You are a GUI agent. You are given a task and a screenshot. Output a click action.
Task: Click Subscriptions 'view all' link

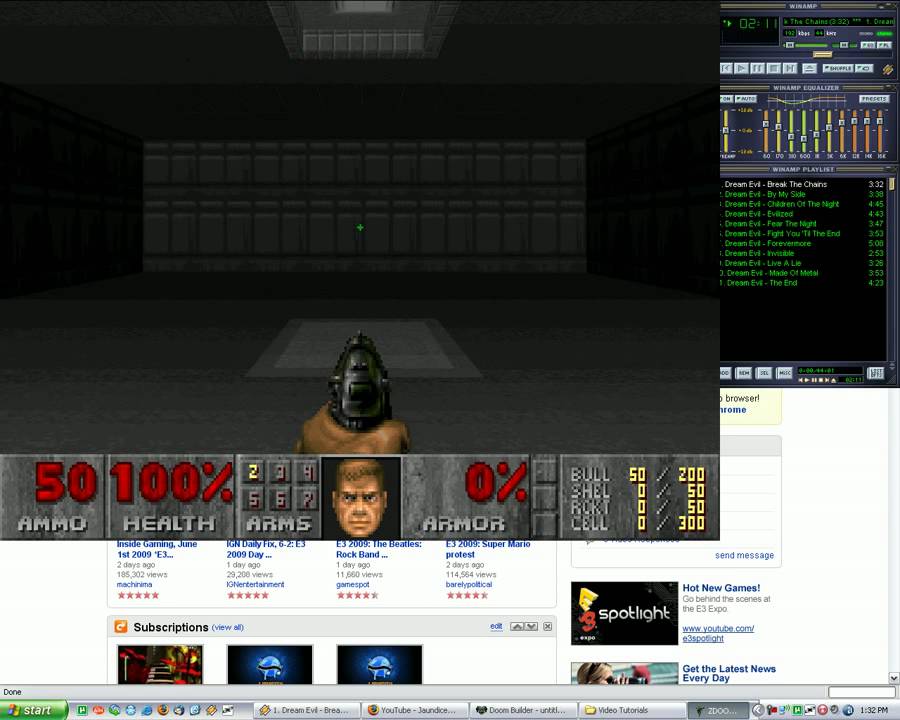coord(228,628)
